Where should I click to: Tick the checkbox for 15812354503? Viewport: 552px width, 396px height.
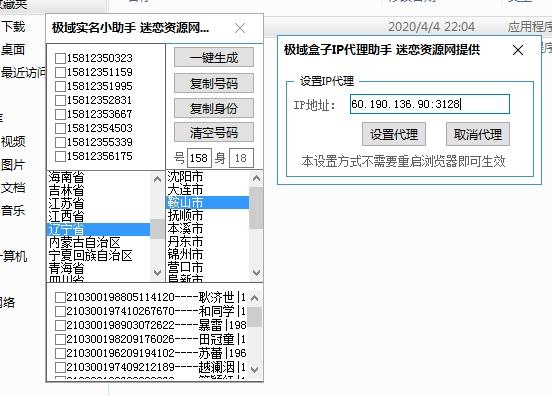(60, 128)
